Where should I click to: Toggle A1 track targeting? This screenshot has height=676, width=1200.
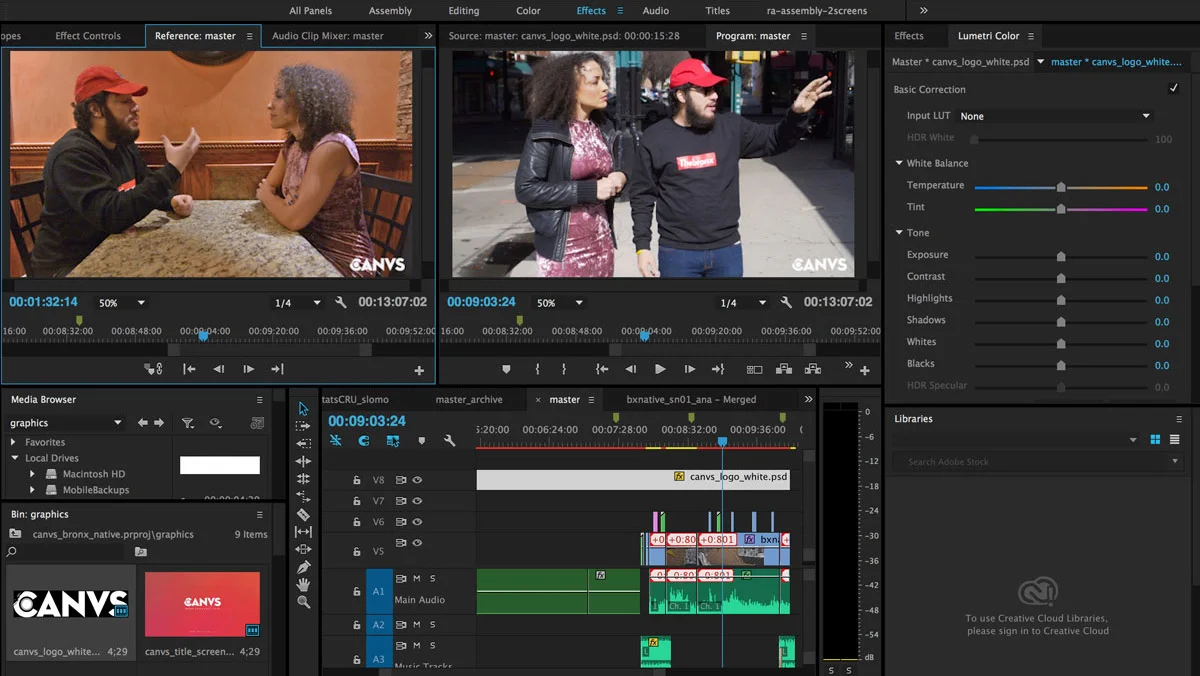[x=379, y=591]
